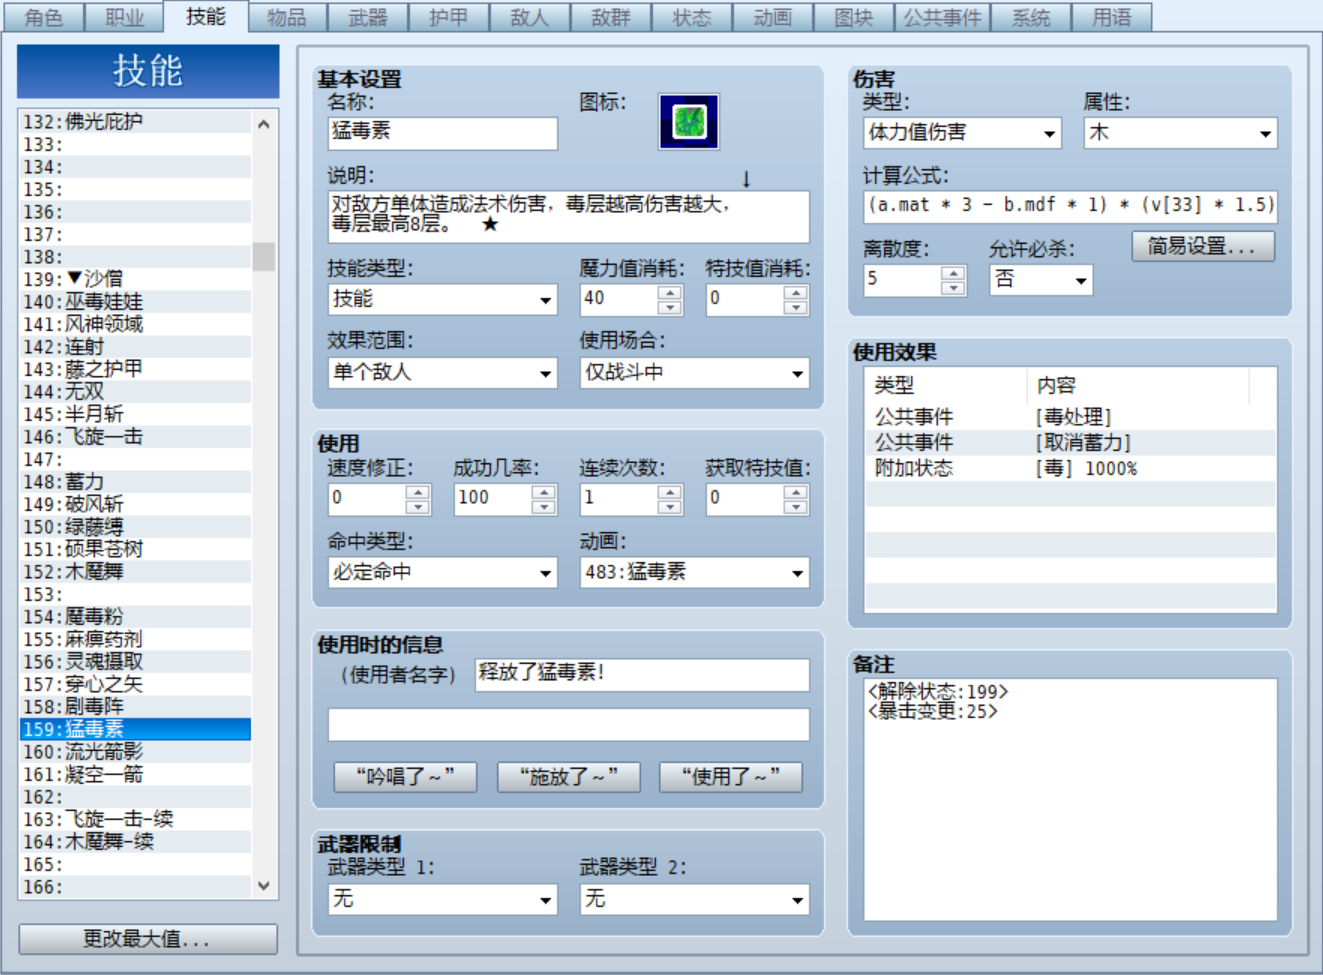The height and width of the screenshot is (975, 1323).
Task: Go to the 系统 tab
Action: pos(1031,18)
